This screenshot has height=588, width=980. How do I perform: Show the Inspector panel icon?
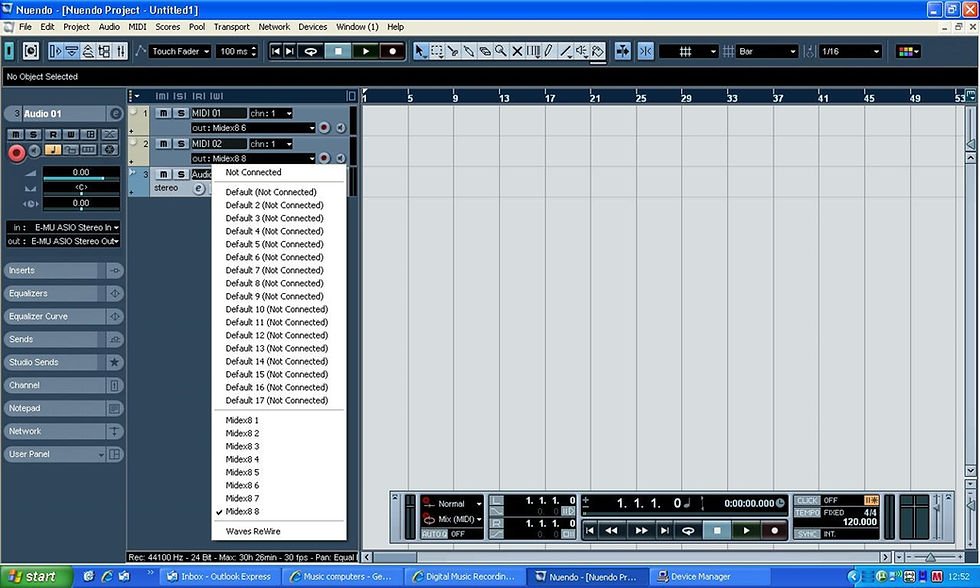(x=56, y=51)
